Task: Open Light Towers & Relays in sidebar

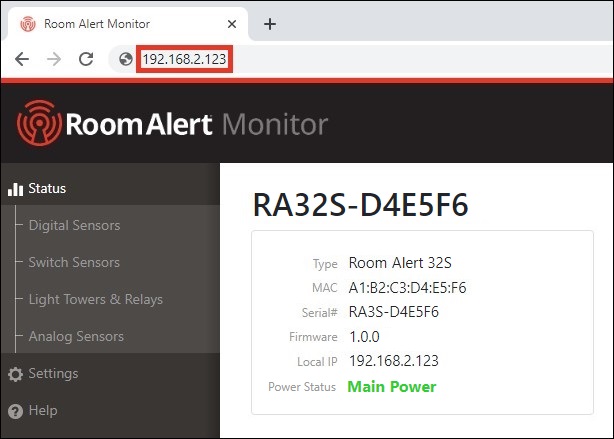Action: [x=96, y=300]
